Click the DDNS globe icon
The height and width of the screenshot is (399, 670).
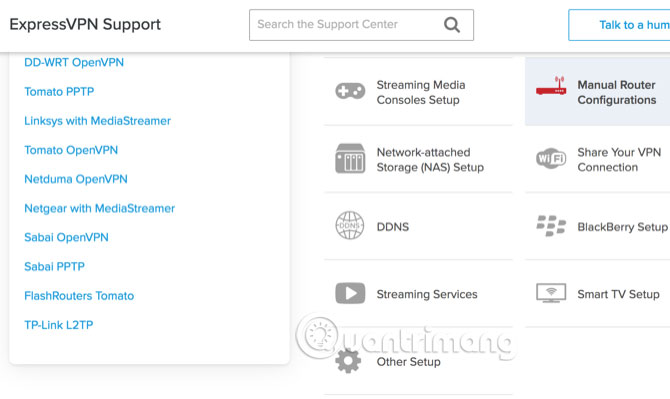(350, 225)
